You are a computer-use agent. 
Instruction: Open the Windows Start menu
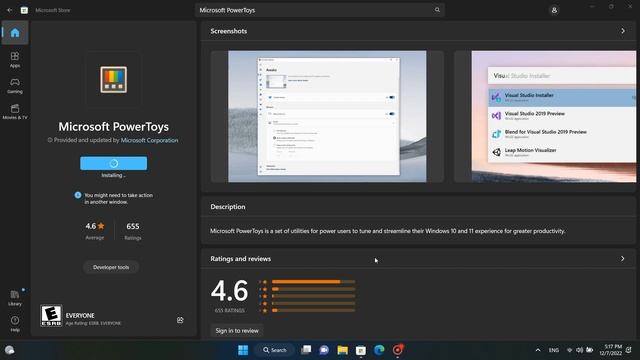(x=243, y=350)
